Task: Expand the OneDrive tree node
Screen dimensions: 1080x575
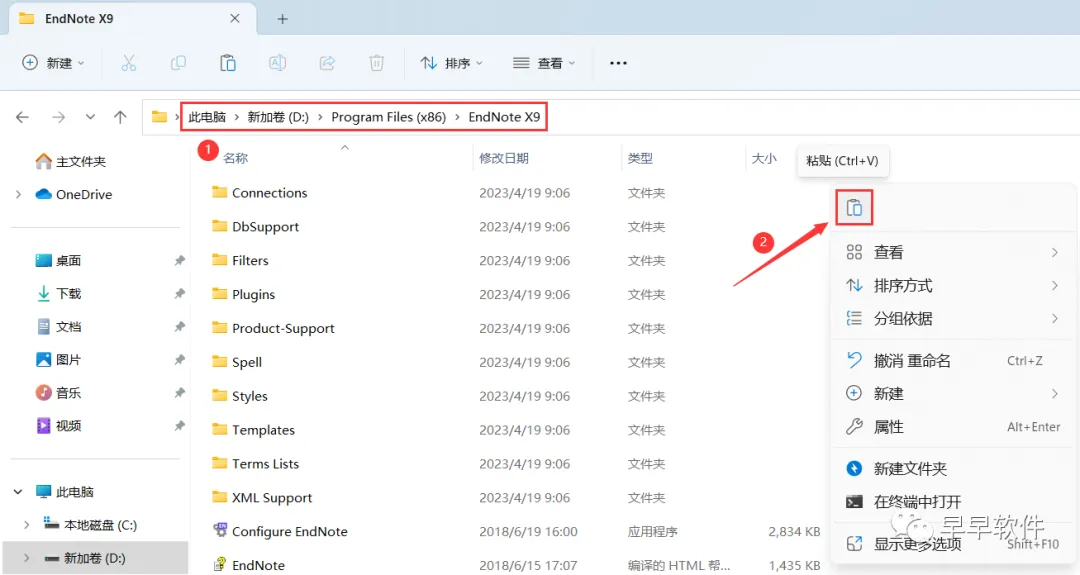Action: [x=19, y=194]
